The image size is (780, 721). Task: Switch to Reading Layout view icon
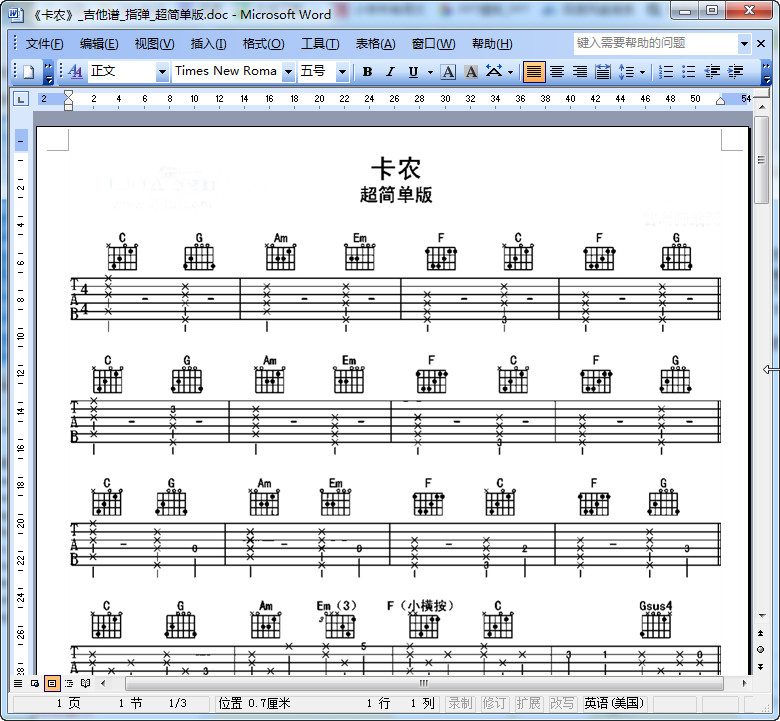pyautogui.click(x=86, y=683)
